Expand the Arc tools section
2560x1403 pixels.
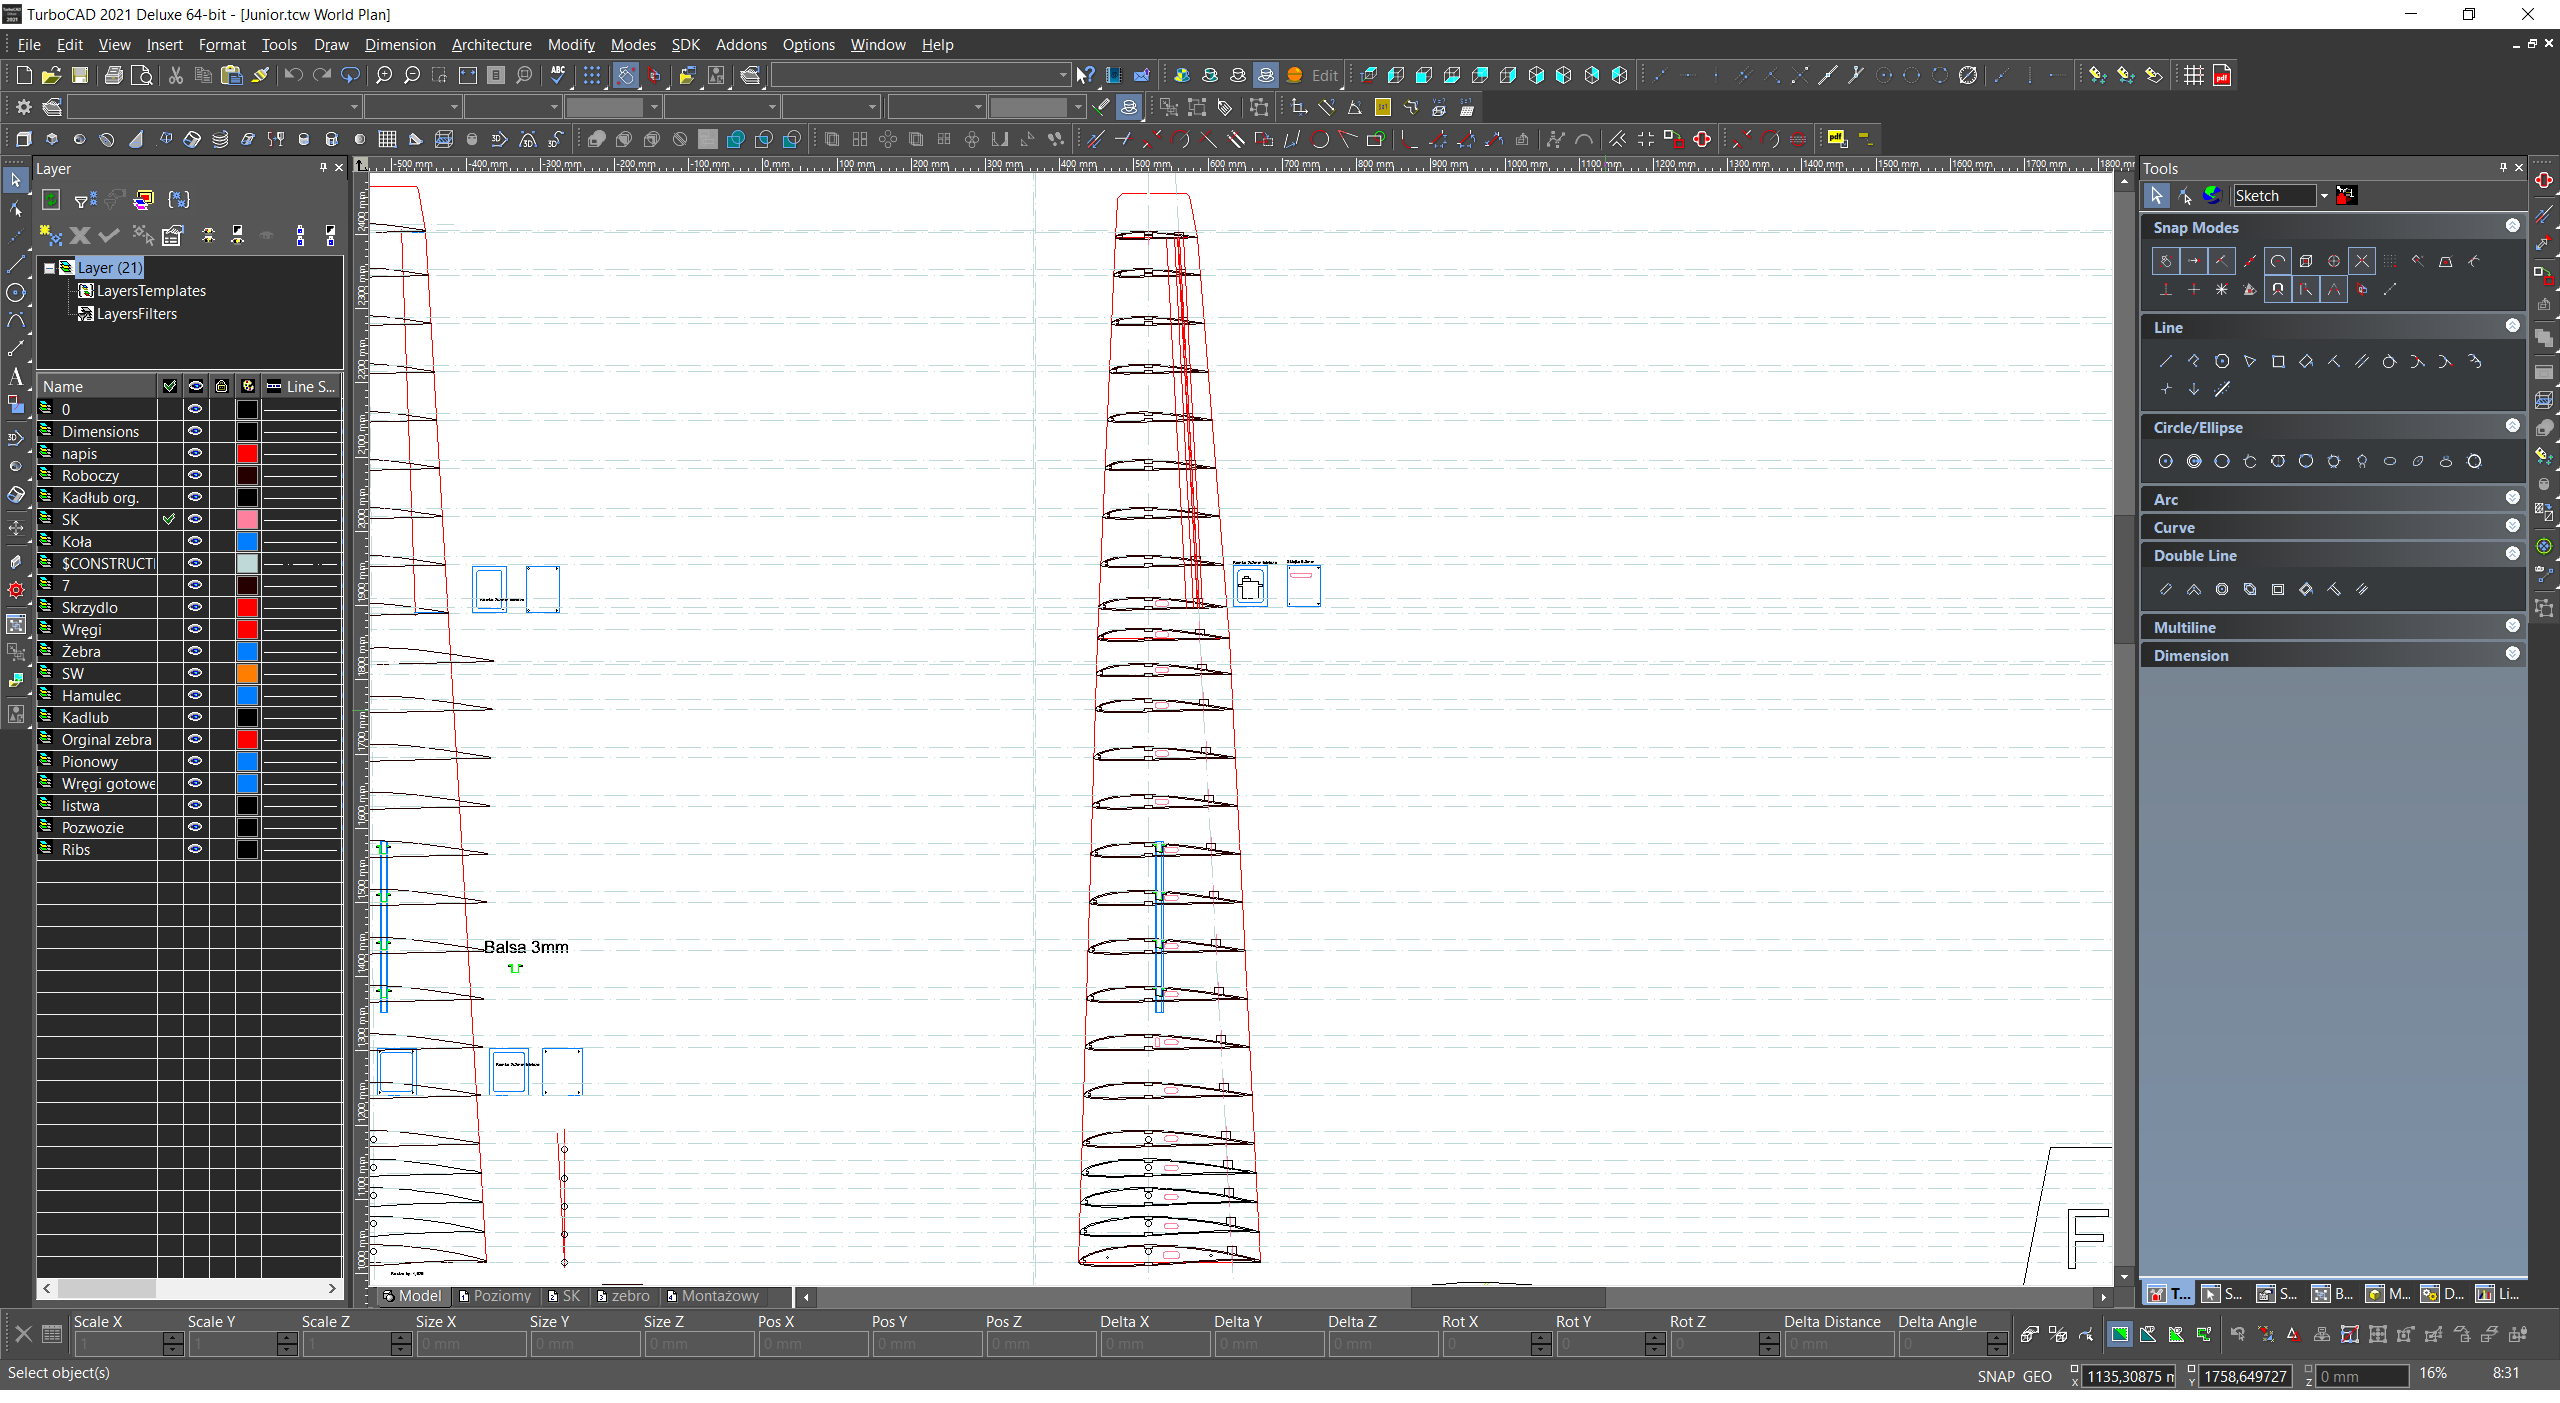2512,498
